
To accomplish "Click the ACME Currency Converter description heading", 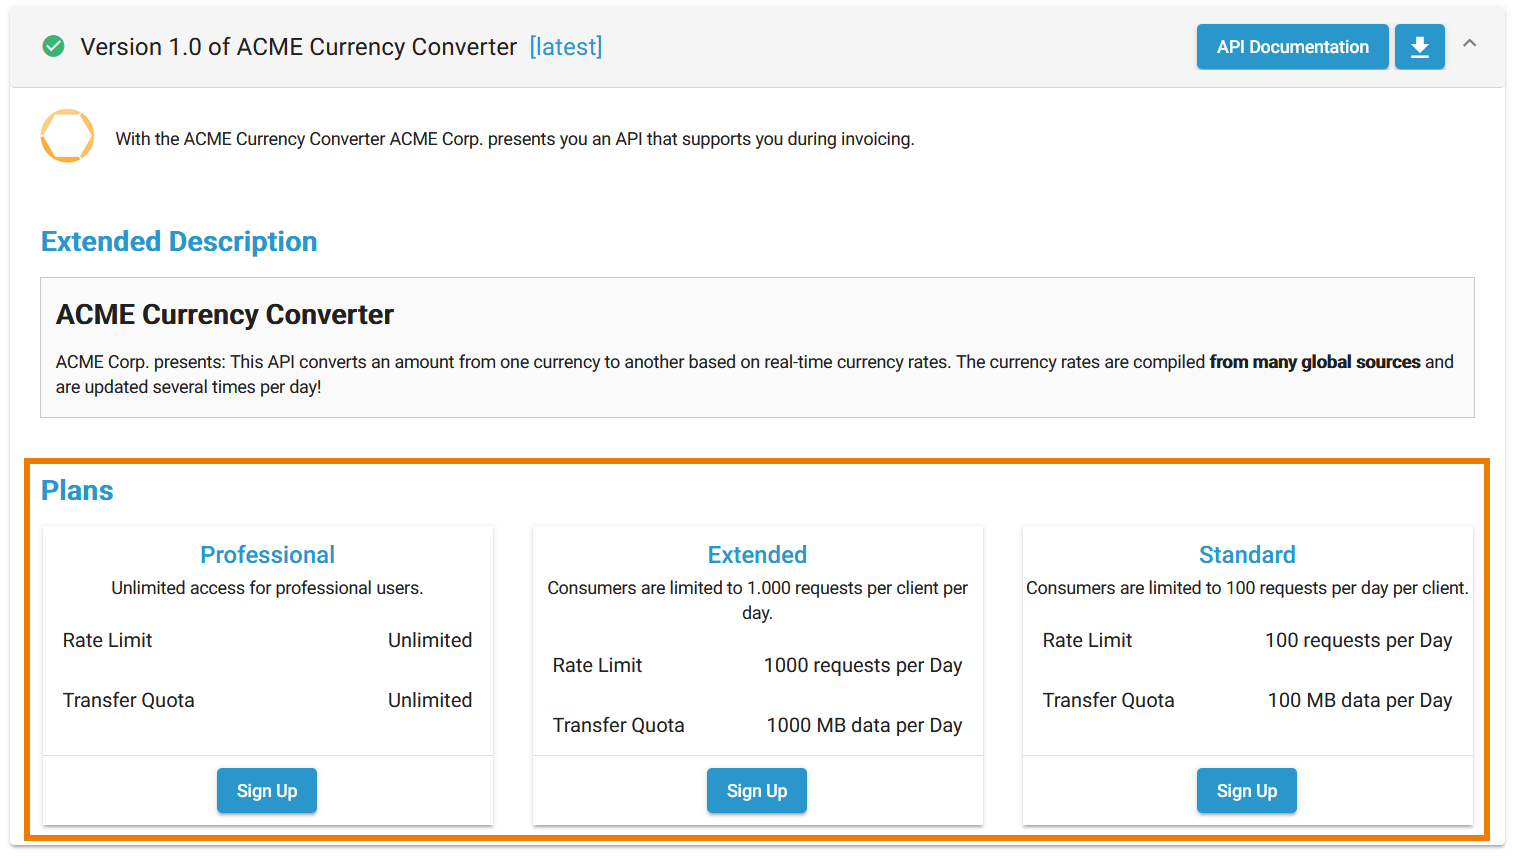I will 225,315.
